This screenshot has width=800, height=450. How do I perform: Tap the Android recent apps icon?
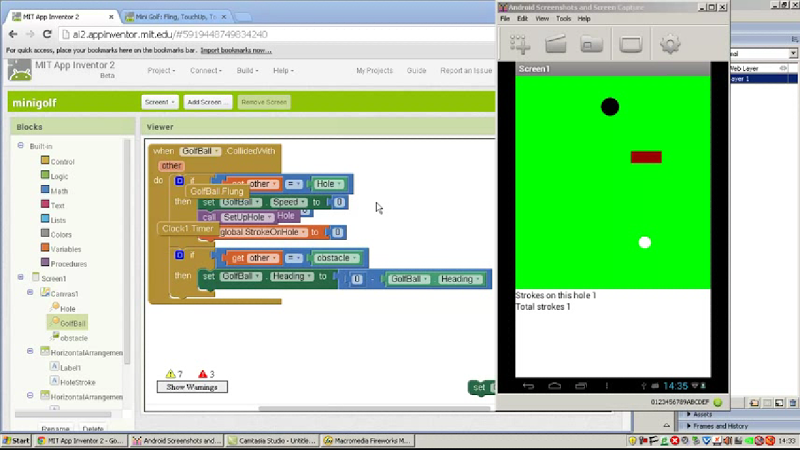(x=581, y=386)
